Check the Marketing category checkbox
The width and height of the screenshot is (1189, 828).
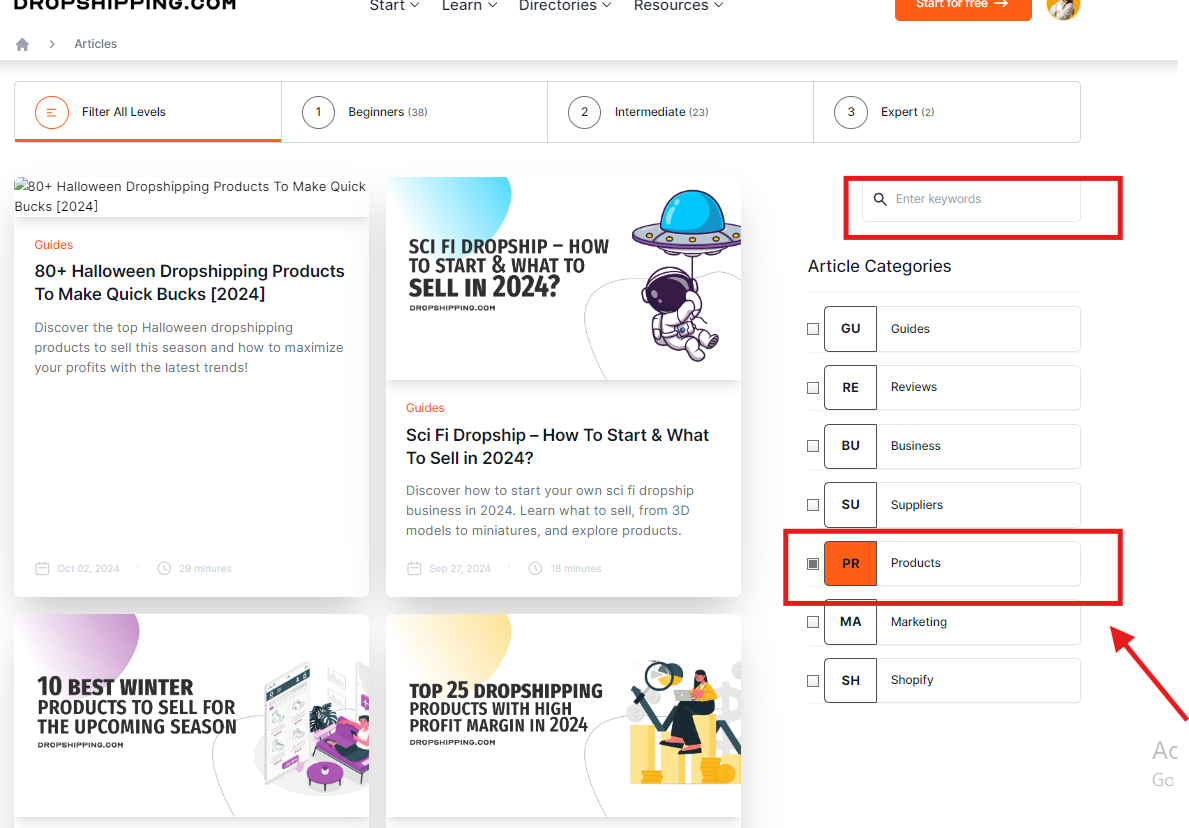point(813,622)
